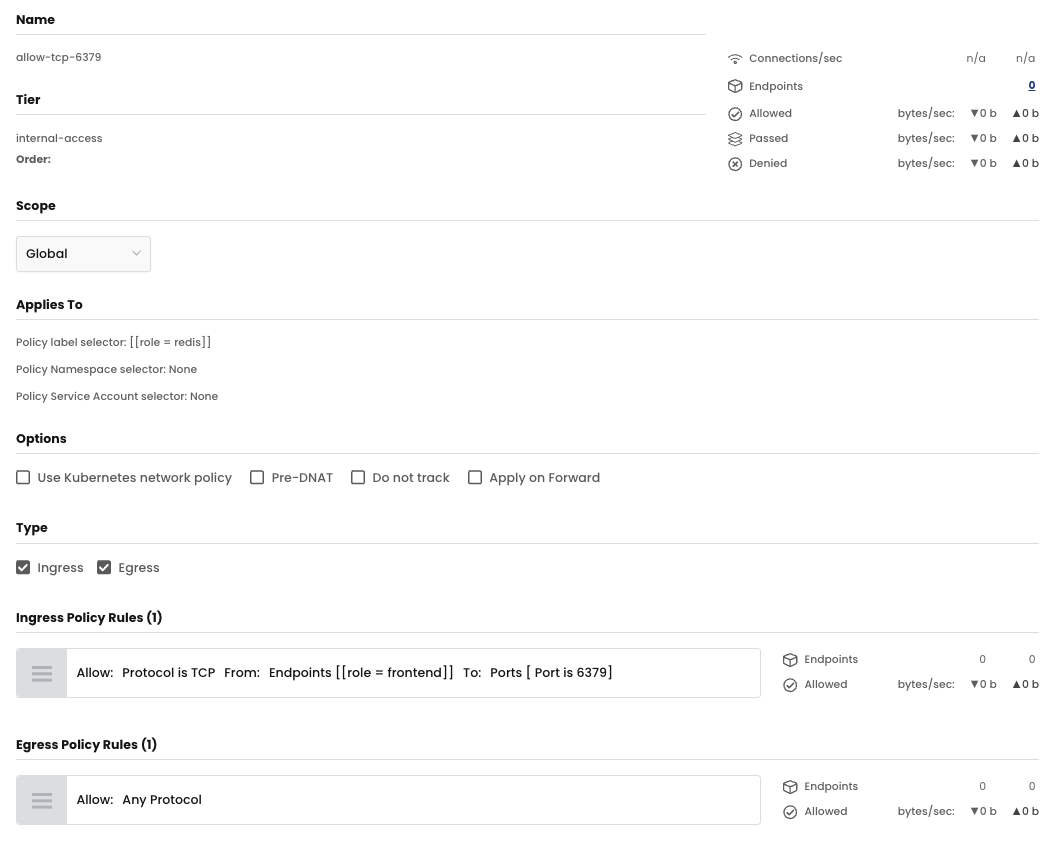The height and width of the screenshot is (841, 1054).
Task: Click the tier name internal-access
Action: click(x=59, y=138)
